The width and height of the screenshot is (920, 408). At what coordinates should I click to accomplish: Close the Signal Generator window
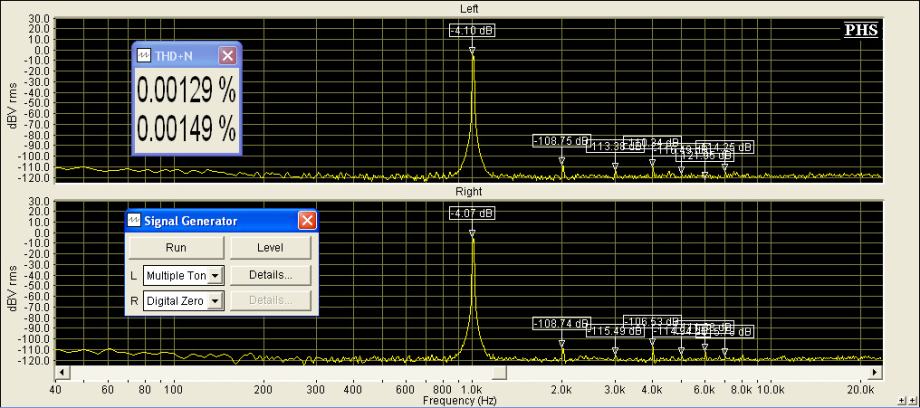click(x=307, y=221)
